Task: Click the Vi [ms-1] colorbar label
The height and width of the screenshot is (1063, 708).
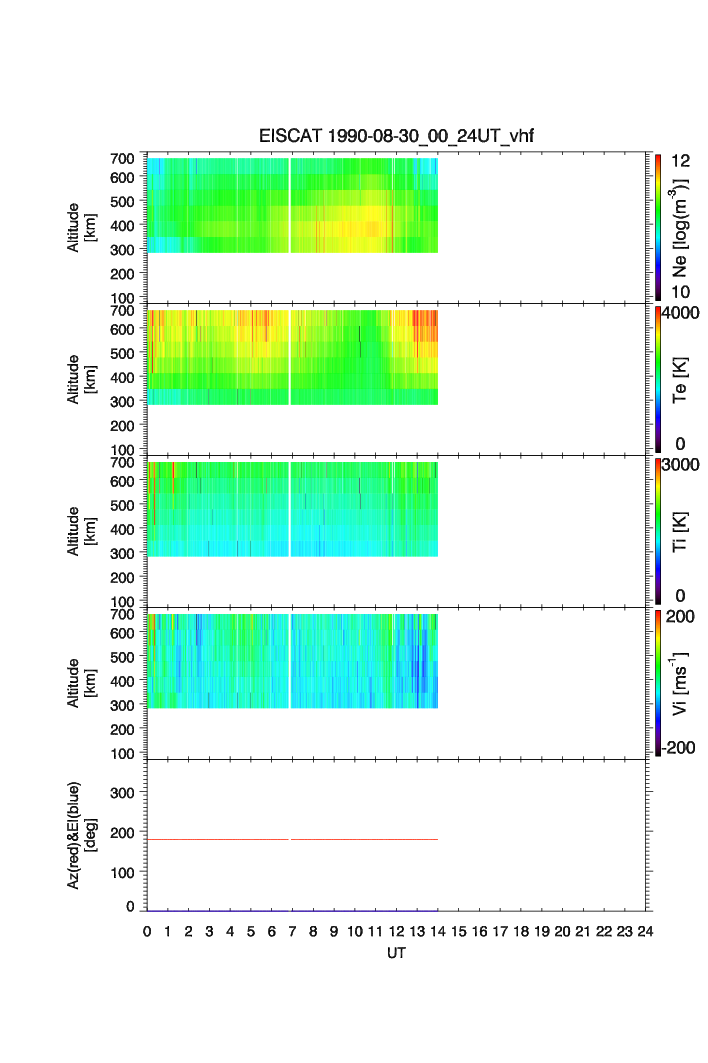Action: pyautogui.click(x=680, y=683)
